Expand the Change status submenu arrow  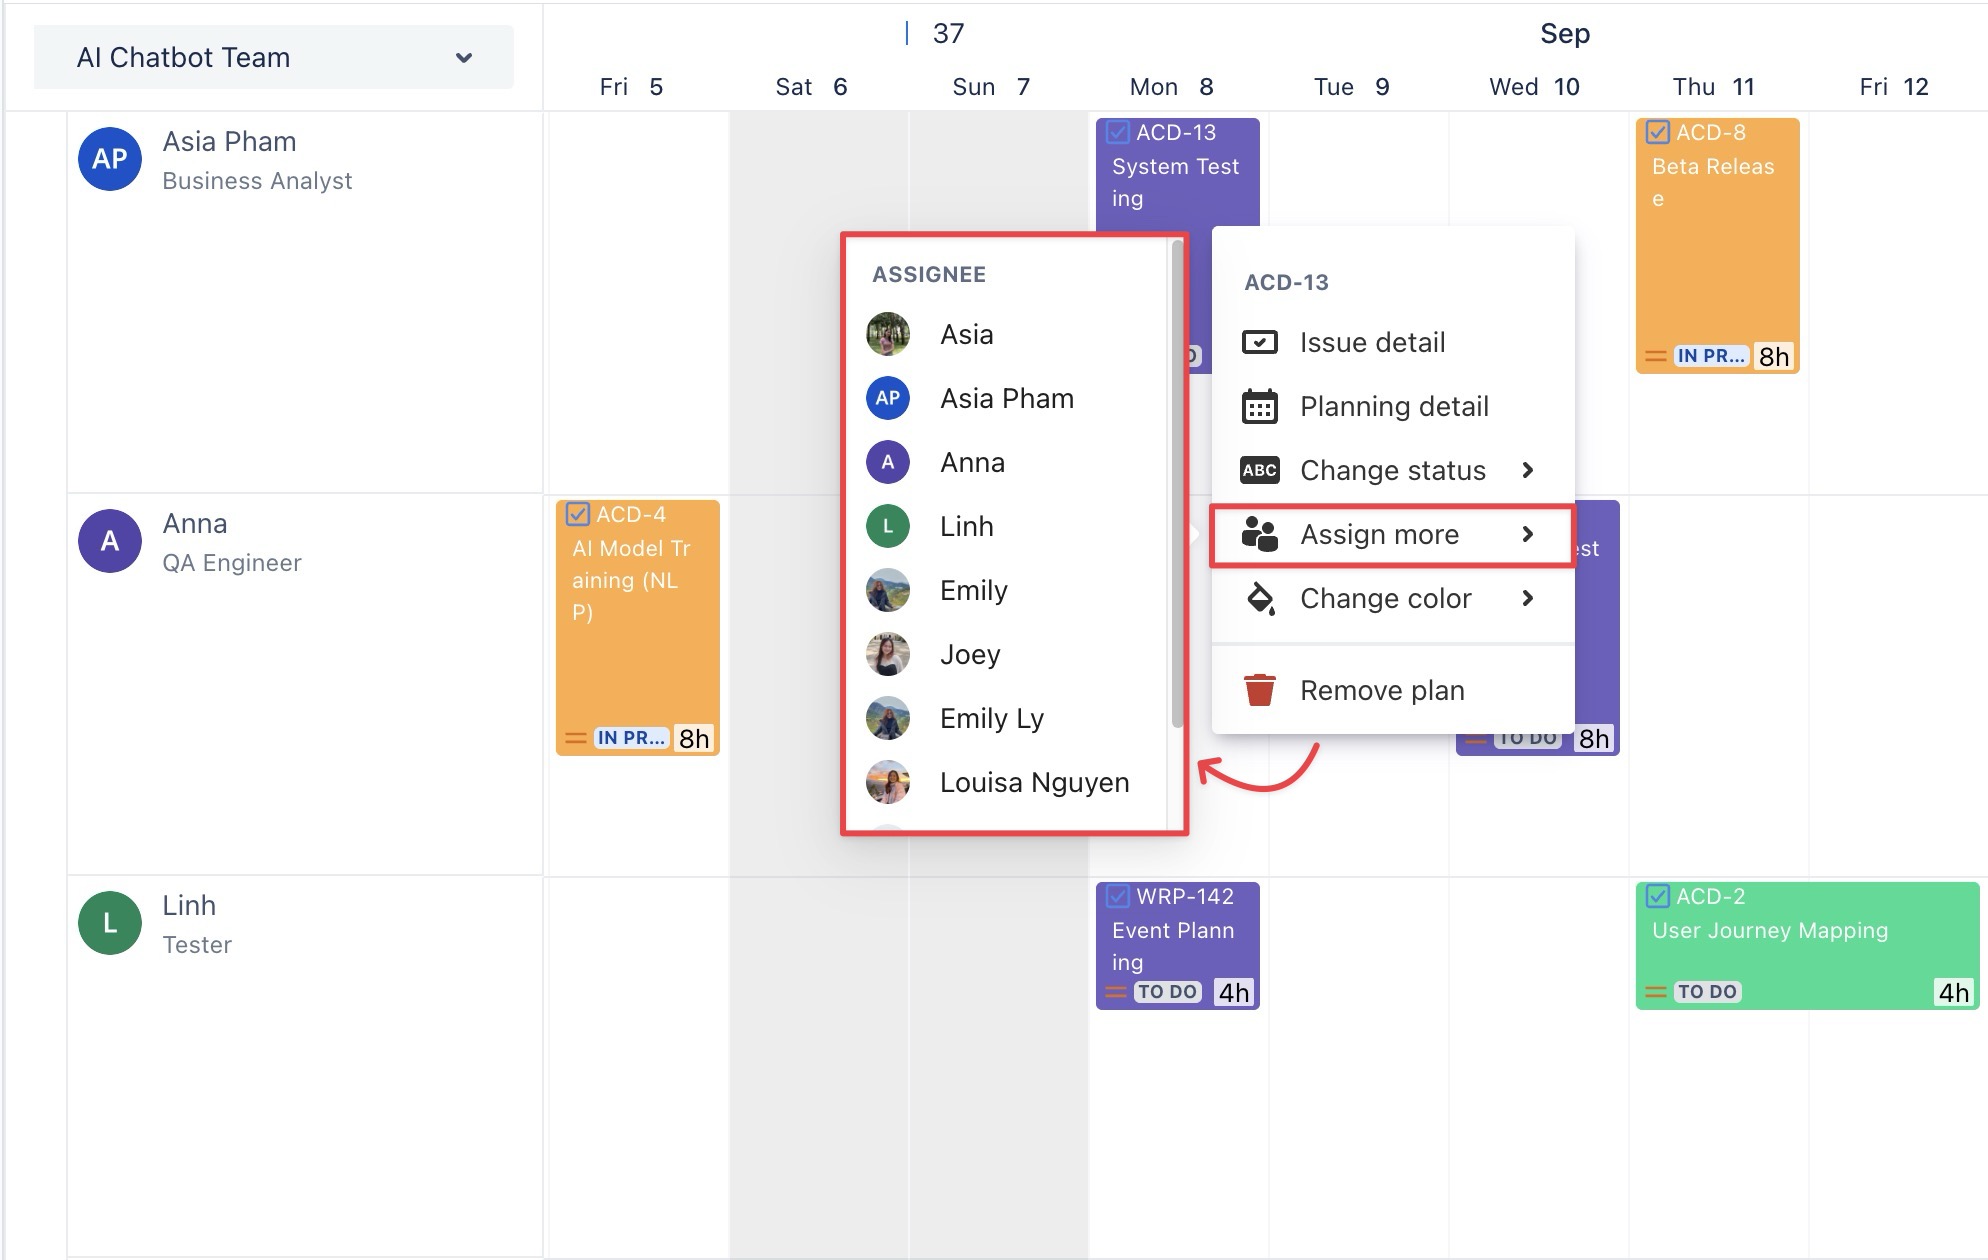pyautogui.click(x=1527, y=470)
